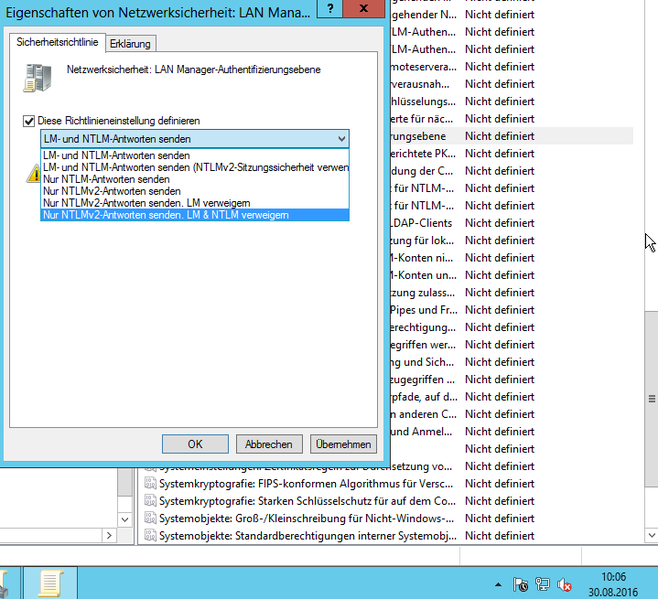The height and width of the screenshot is (599, 658).
Task: Collapse the LAN Manager authentication level combo box
Action: click(342, 139)
